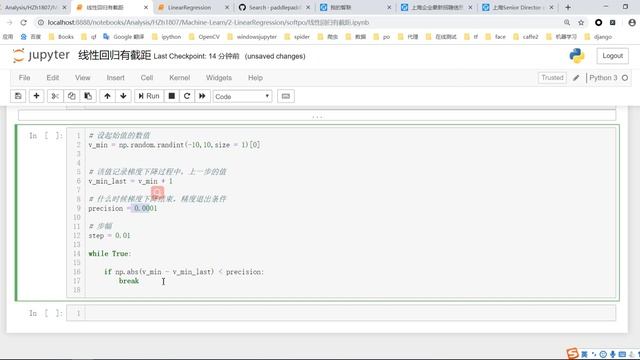Click the precision = 0.0001 line
Viewport: 640px width, 360px height.
click(122, 208)
